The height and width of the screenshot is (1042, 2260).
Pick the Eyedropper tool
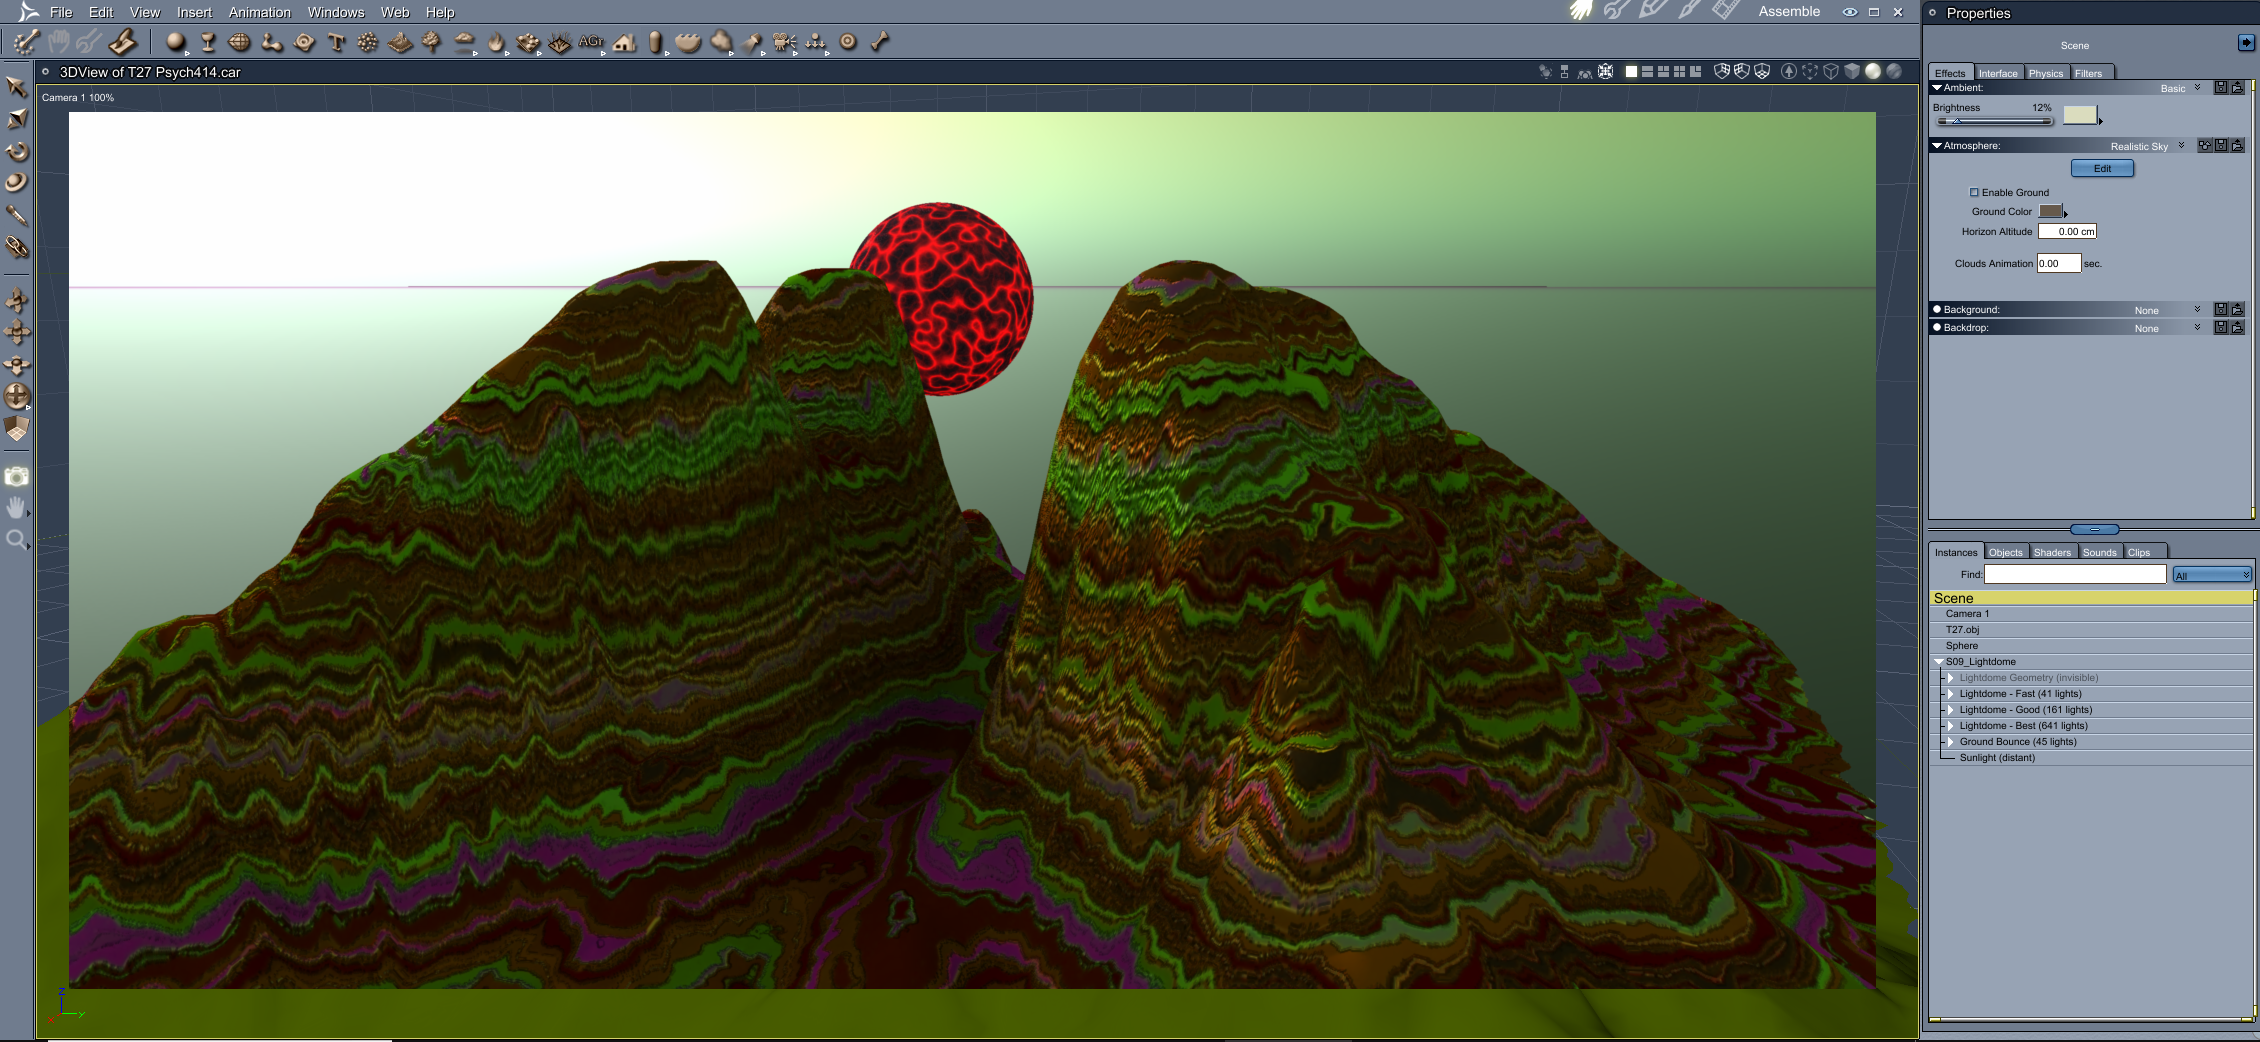click(16, 215)
